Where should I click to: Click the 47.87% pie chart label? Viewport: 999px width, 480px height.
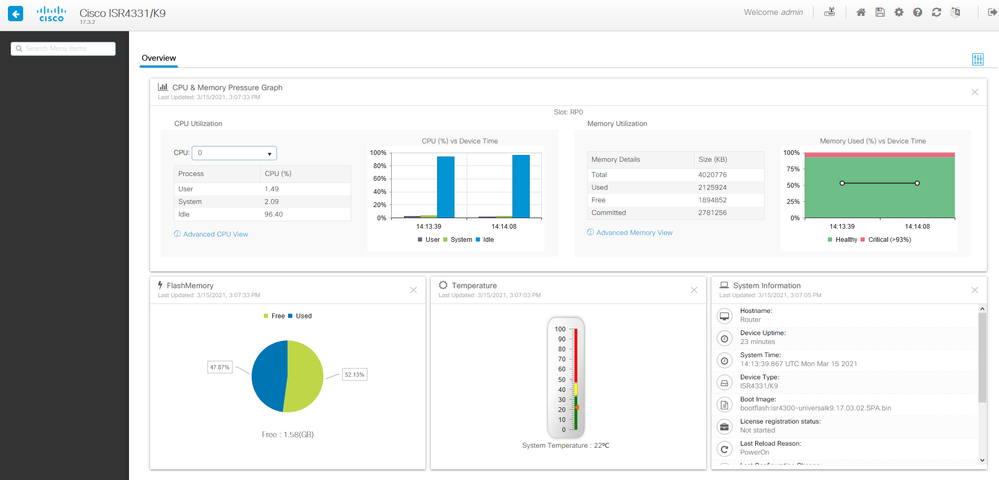[220, 367]
